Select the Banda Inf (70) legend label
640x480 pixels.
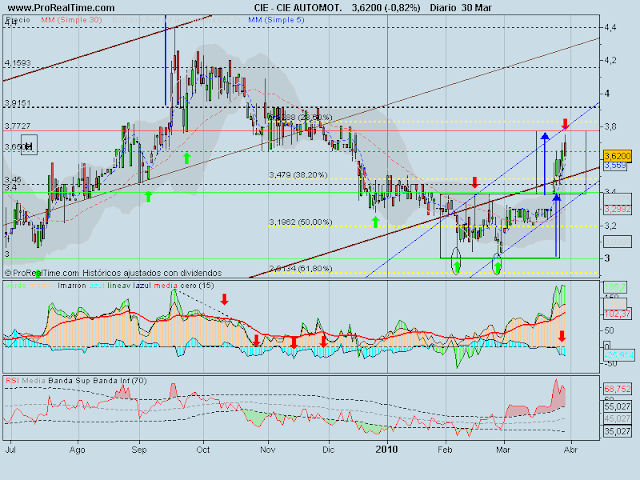click(120, 381)
